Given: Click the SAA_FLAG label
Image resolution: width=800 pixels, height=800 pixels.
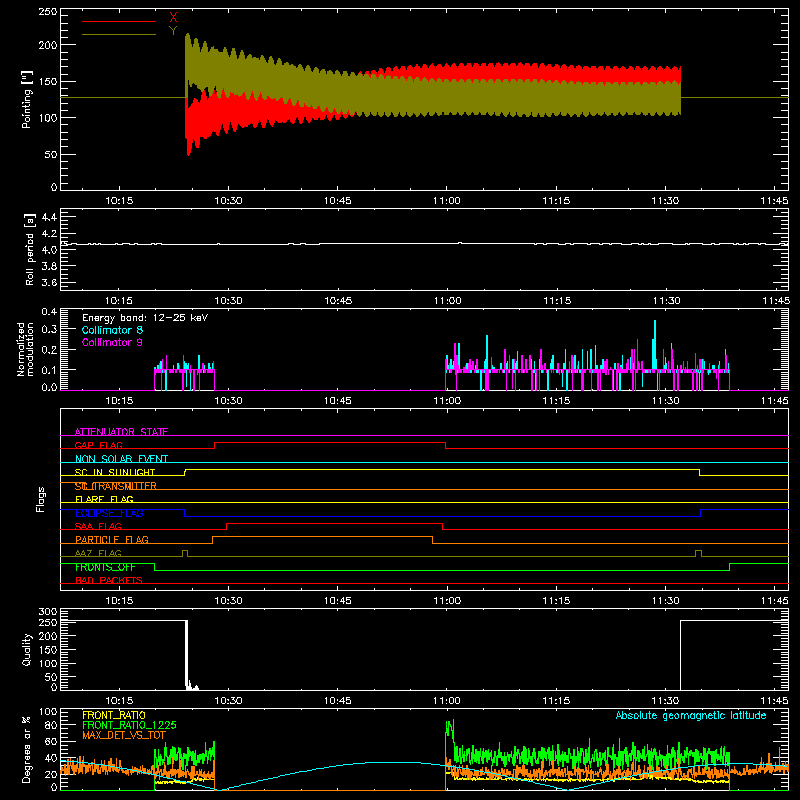Looking at the screenshot, I should [98, 526].
